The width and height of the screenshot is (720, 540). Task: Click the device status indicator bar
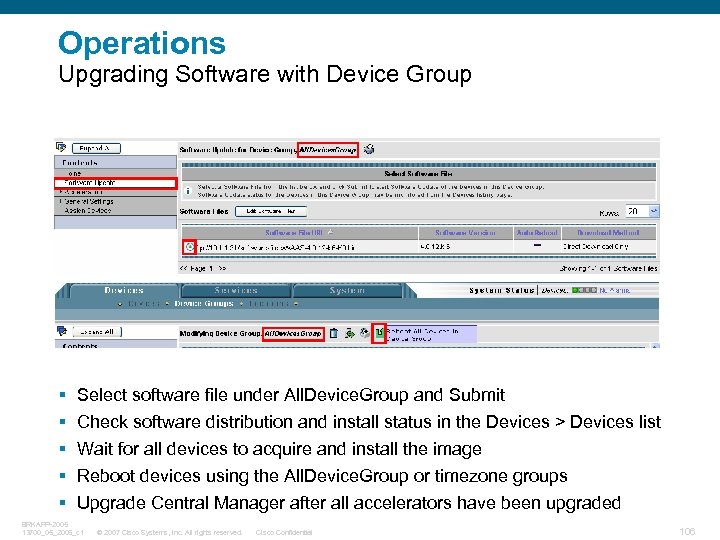(x=584, y=290)
